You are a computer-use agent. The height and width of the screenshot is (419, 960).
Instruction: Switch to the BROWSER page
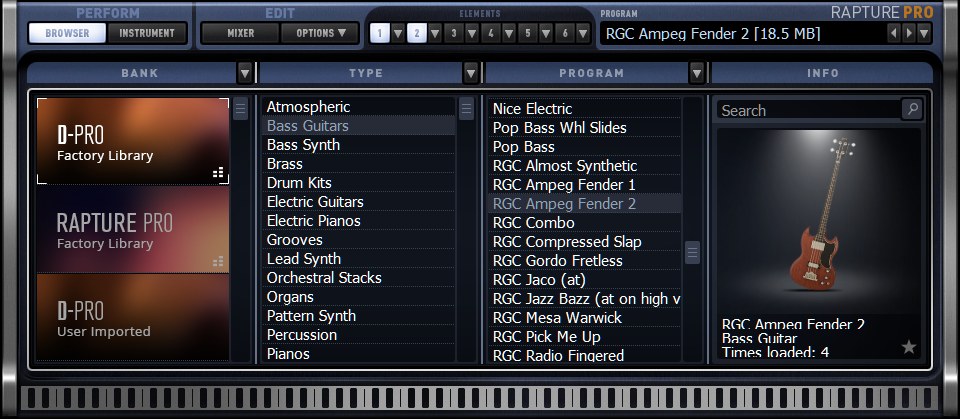(x=67, y=33)
